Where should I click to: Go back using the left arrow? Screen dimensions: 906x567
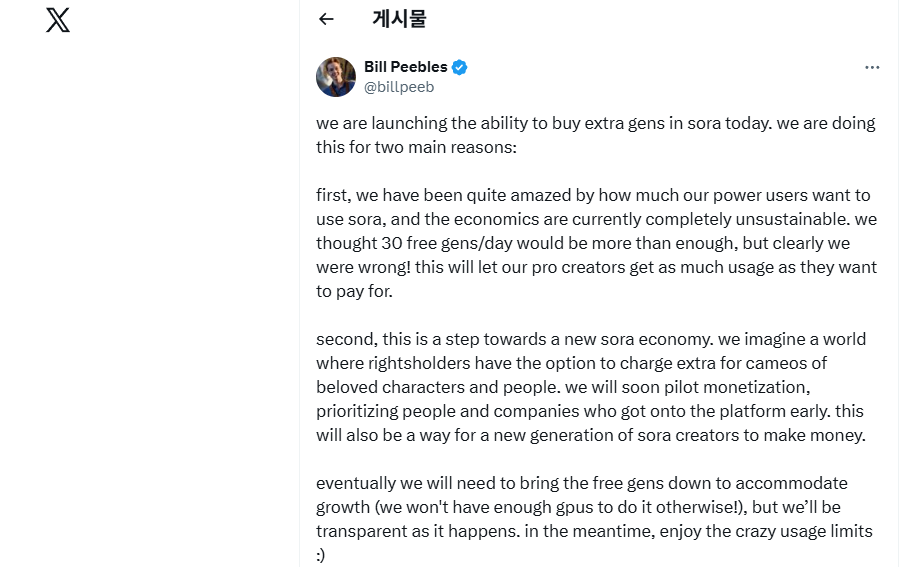(x=326, y=19)
